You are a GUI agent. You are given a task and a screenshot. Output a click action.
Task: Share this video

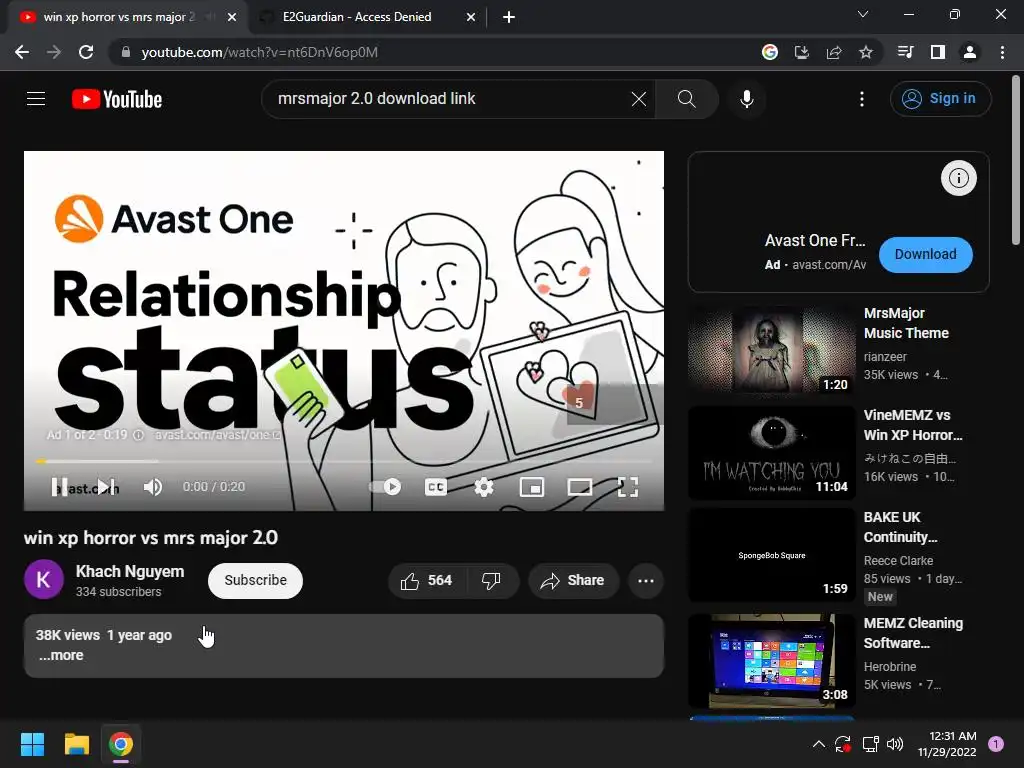(573, 581)
